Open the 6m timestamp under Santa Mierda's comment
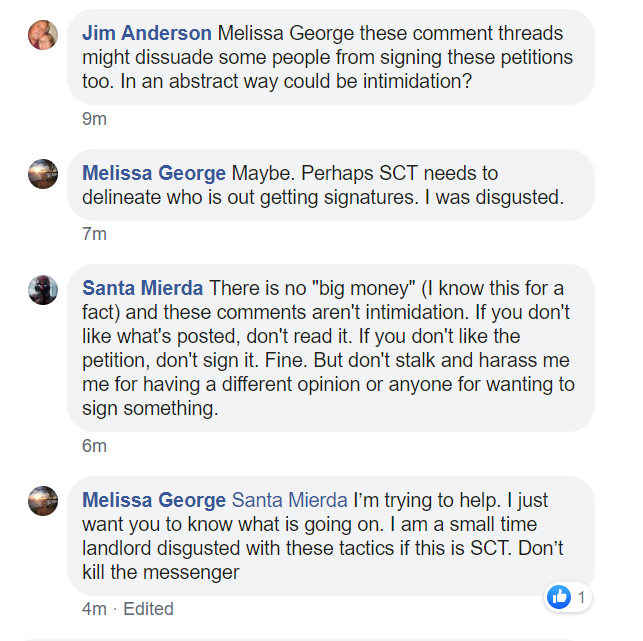 94,446
